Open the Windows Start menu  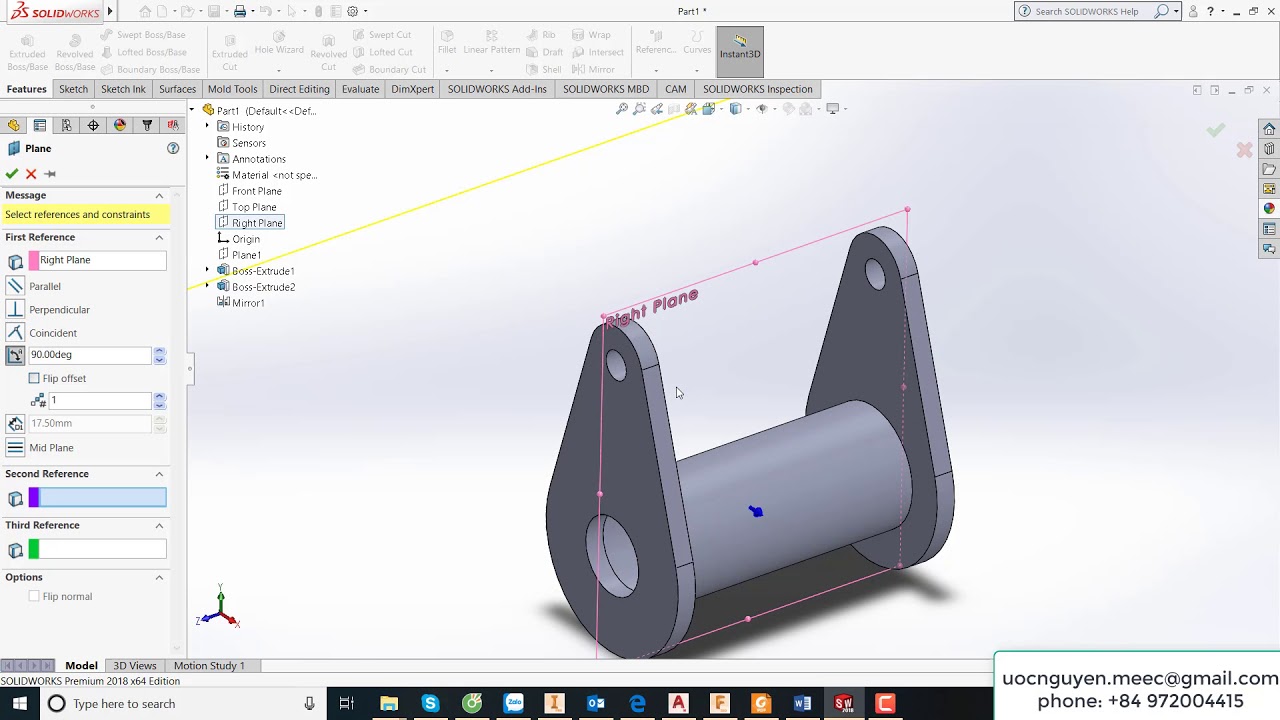coord(20,703)
